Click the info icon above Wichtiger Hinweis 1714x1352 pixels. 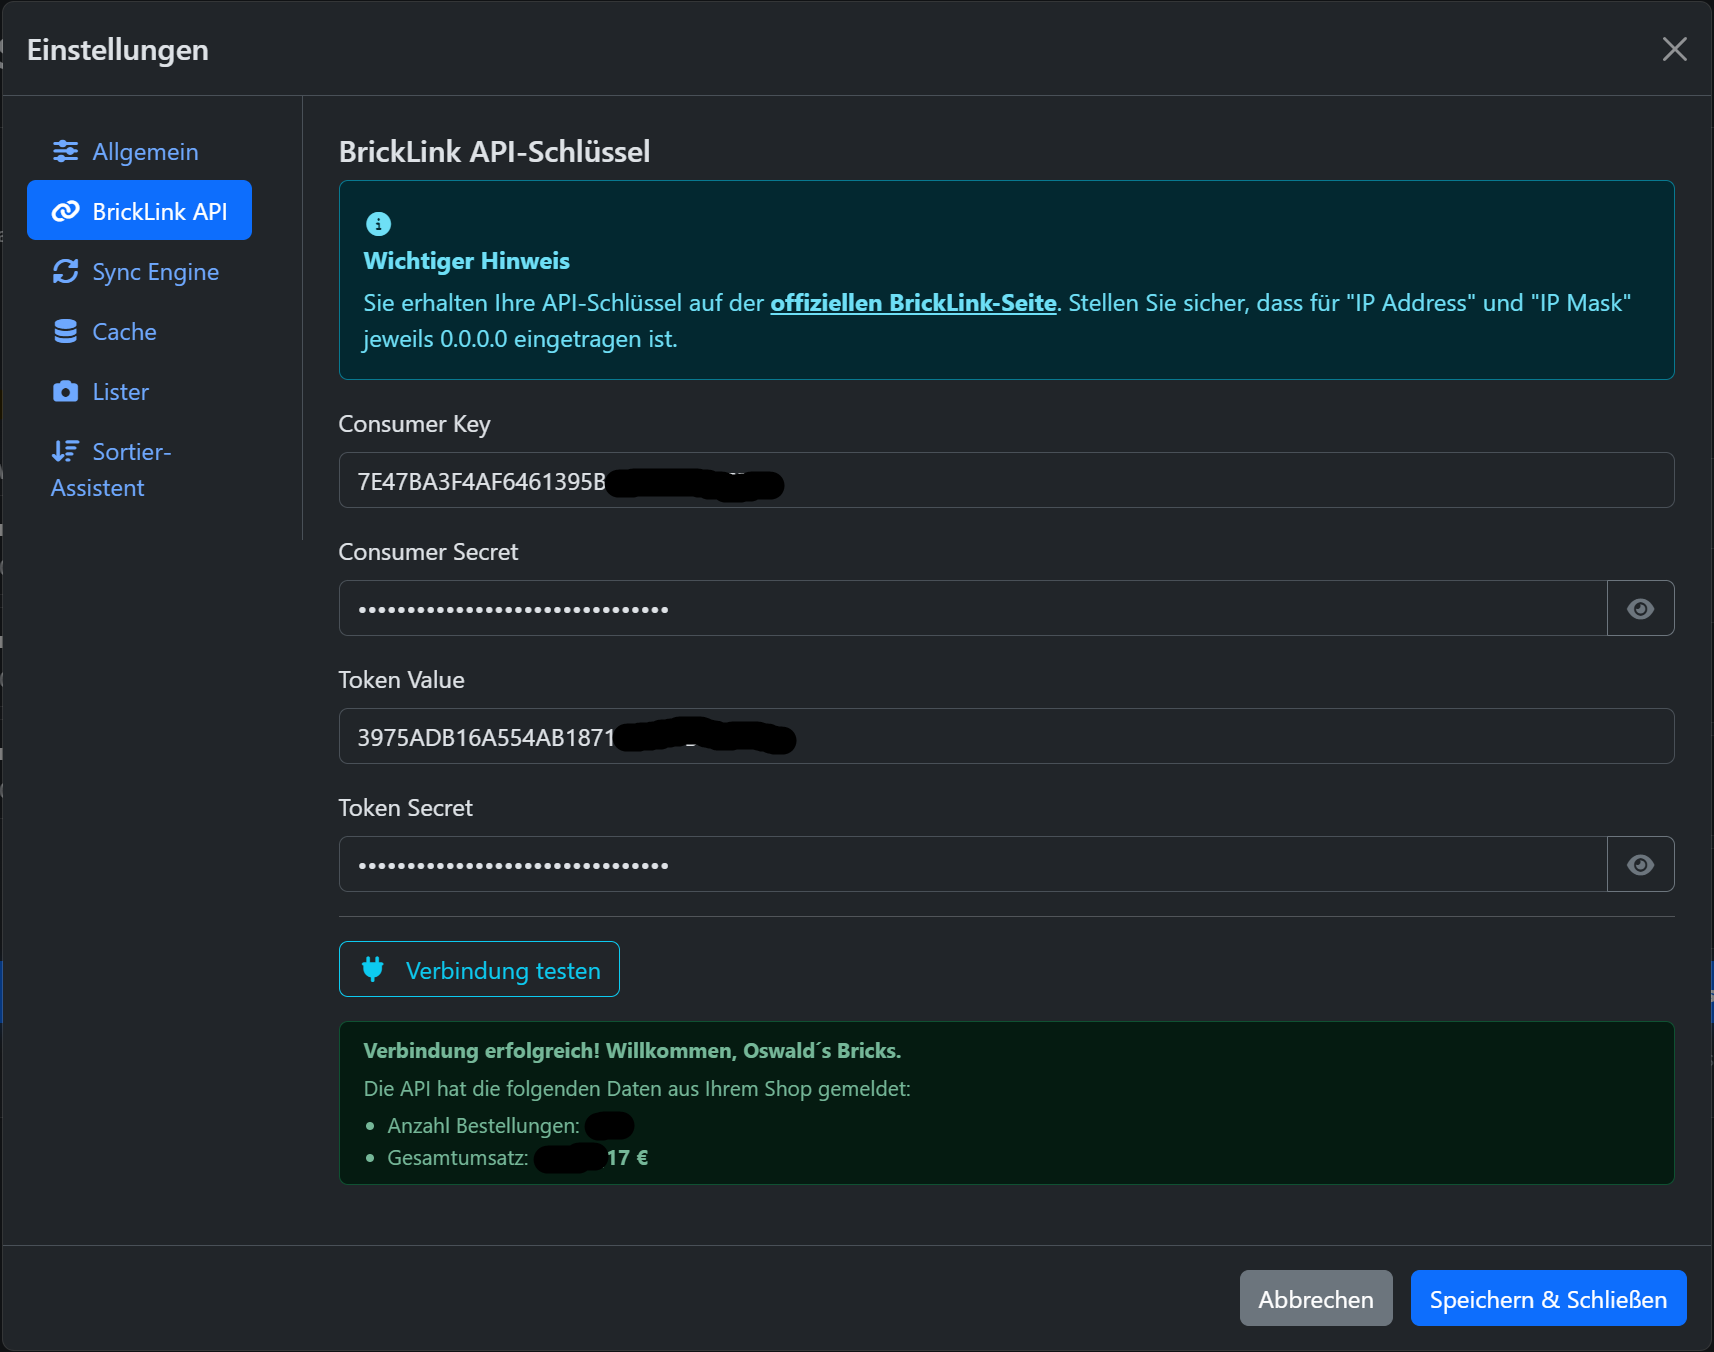pos(378,224)
